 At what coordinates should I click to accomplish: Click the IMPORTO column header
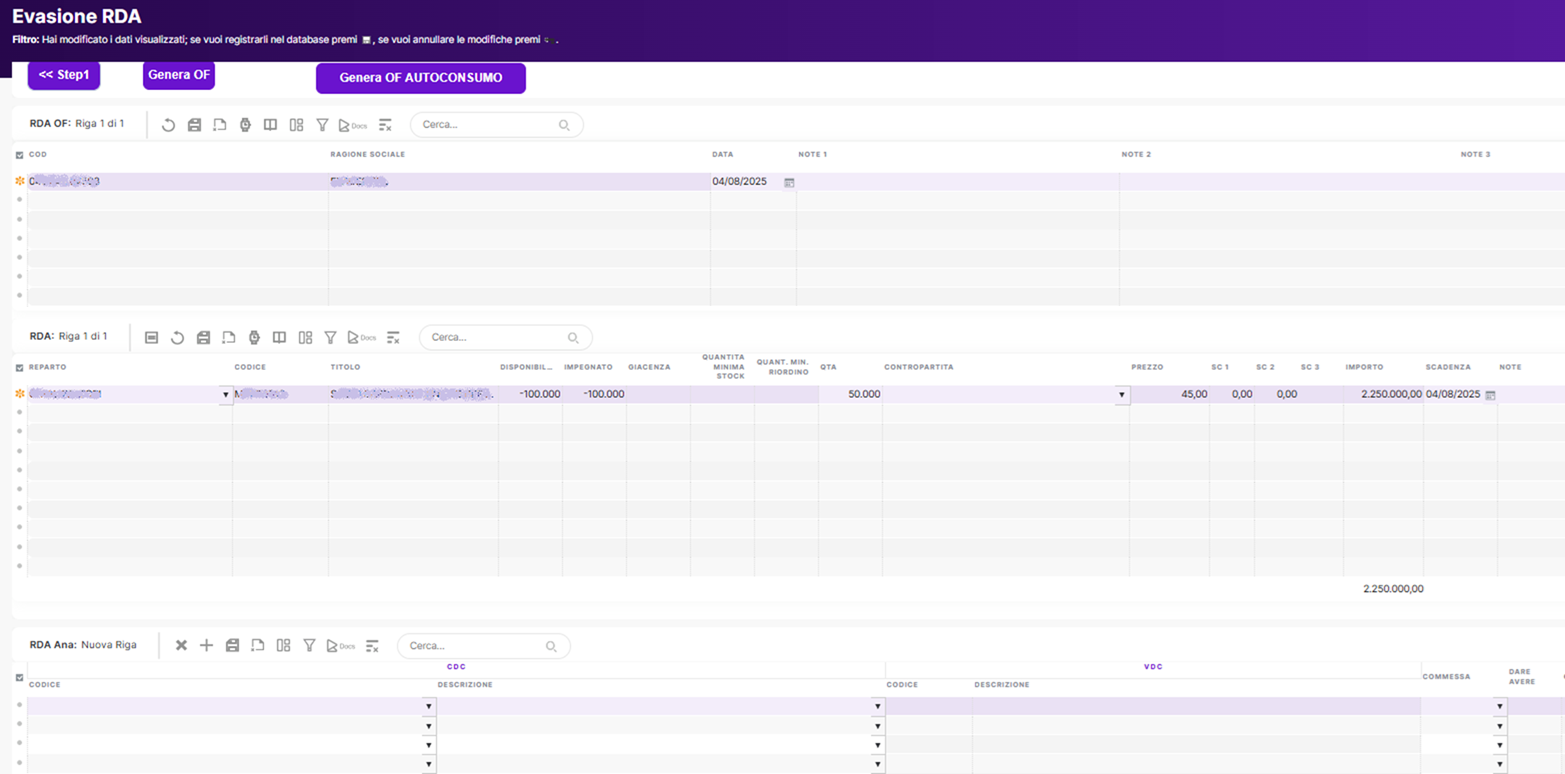[x=1364, y=368]
